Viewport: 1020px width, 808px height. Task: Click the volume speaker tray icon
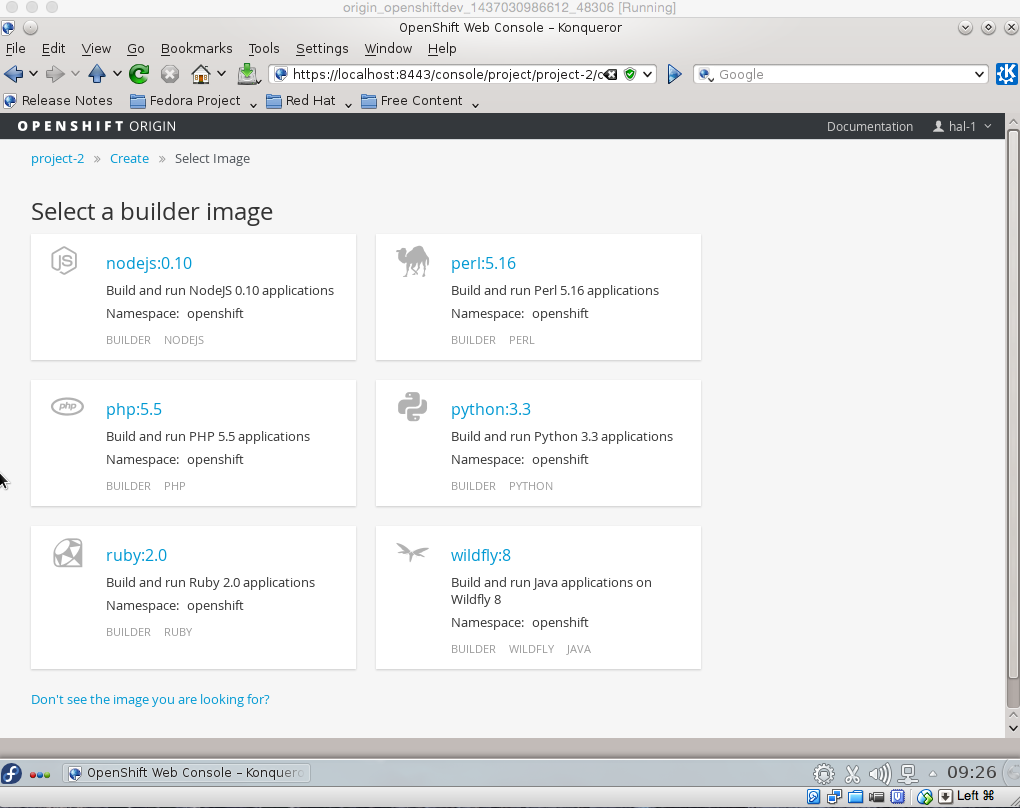click(x=880, y=773)
